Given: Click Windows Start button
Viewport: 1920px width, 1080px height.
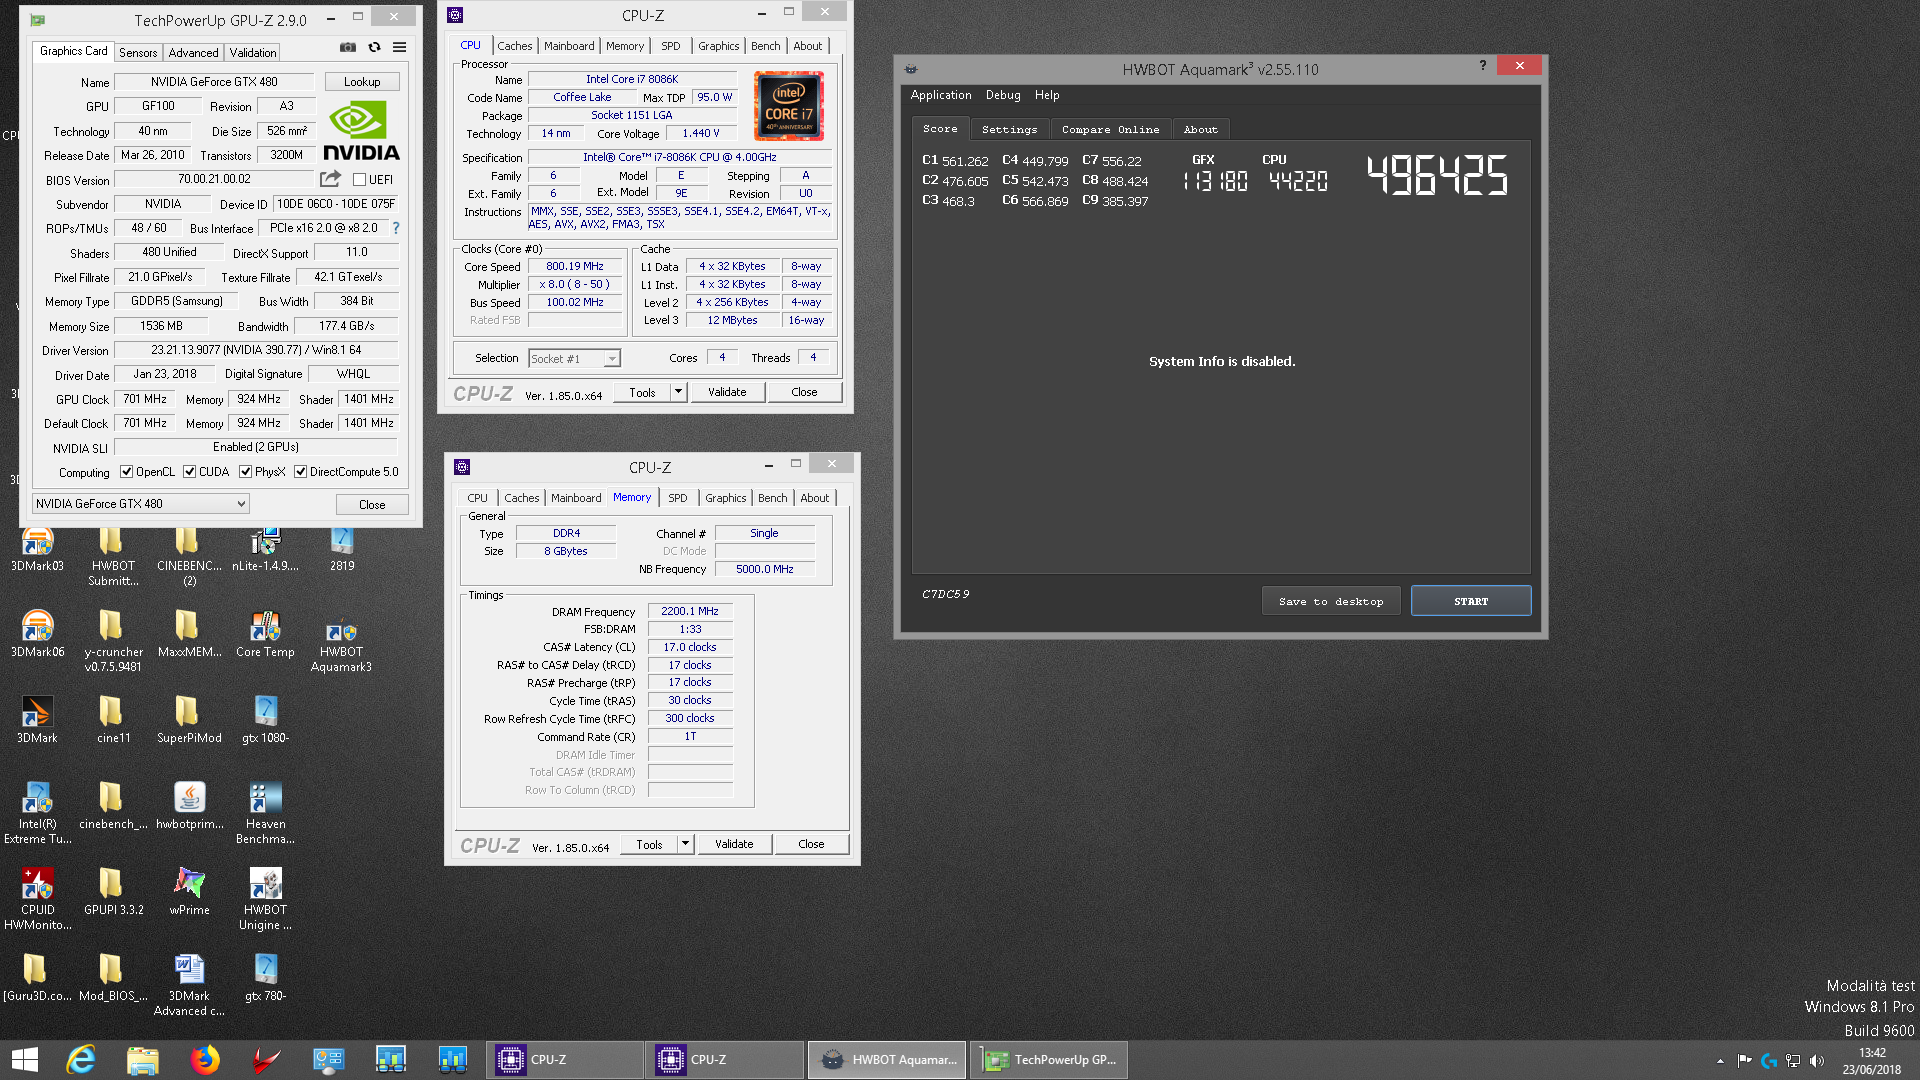Looking at the screenshot, I should tap(24, 1060).
